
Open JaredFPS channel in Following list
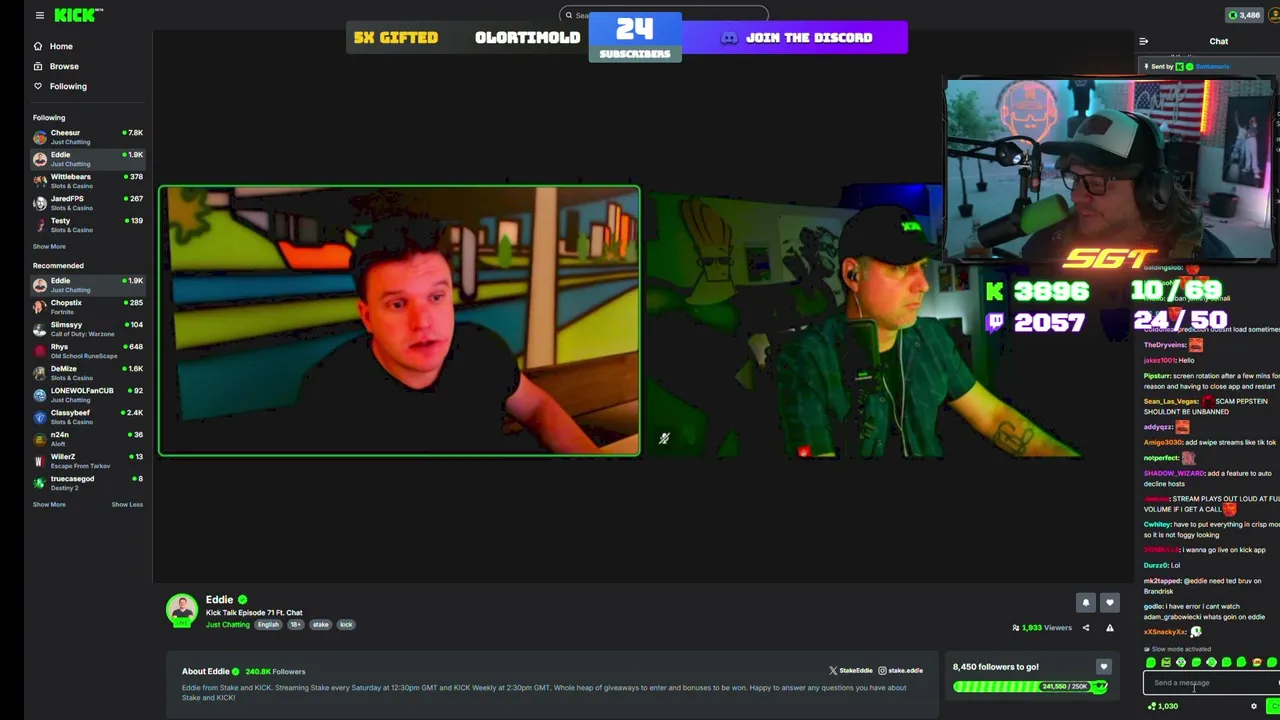(88, 203)
